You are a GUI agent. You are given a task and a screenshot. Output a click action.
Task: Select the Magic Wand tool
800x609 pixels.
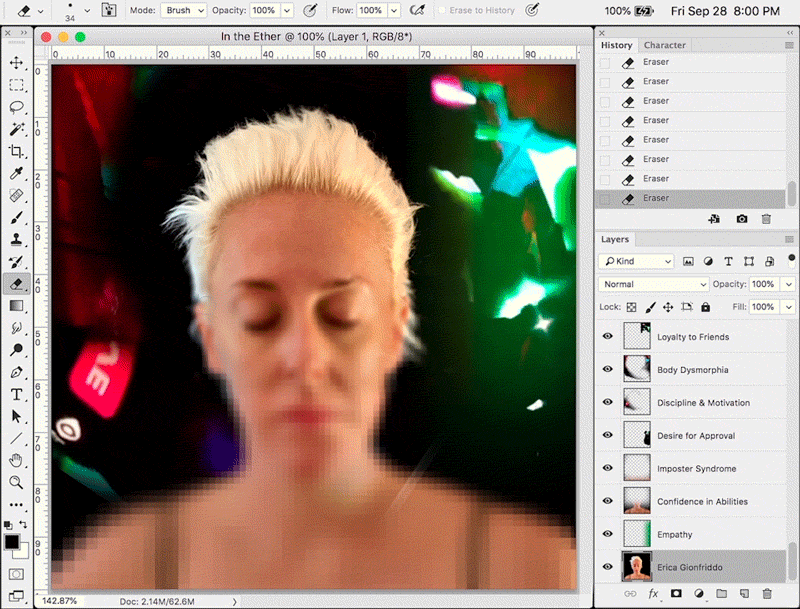click(x=16, y=129)
